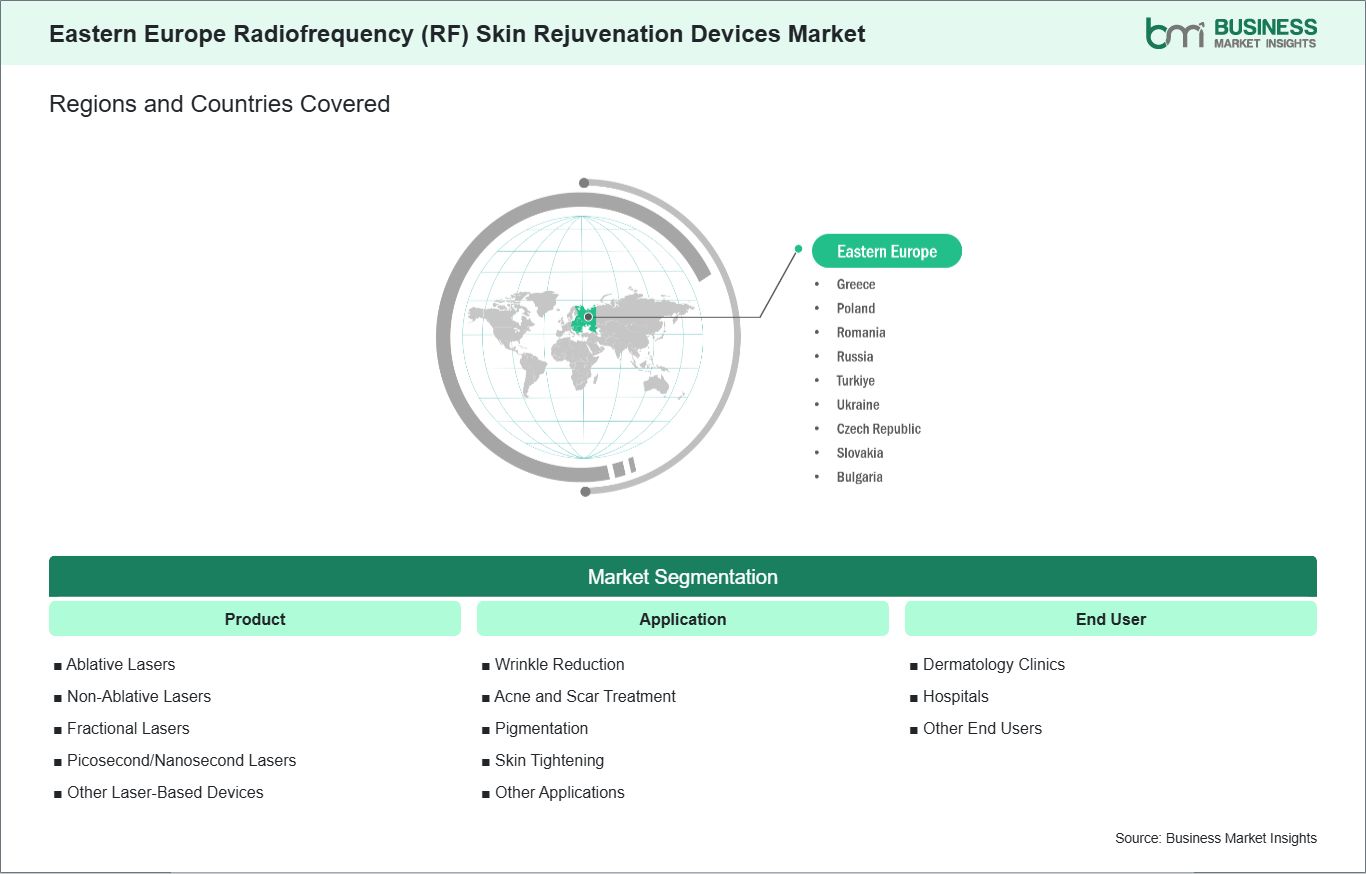Click the "Dermatology Clinics" end user item
This screenshot has height=874, width=1366.
pyautogui.click(x=994, y=664)
